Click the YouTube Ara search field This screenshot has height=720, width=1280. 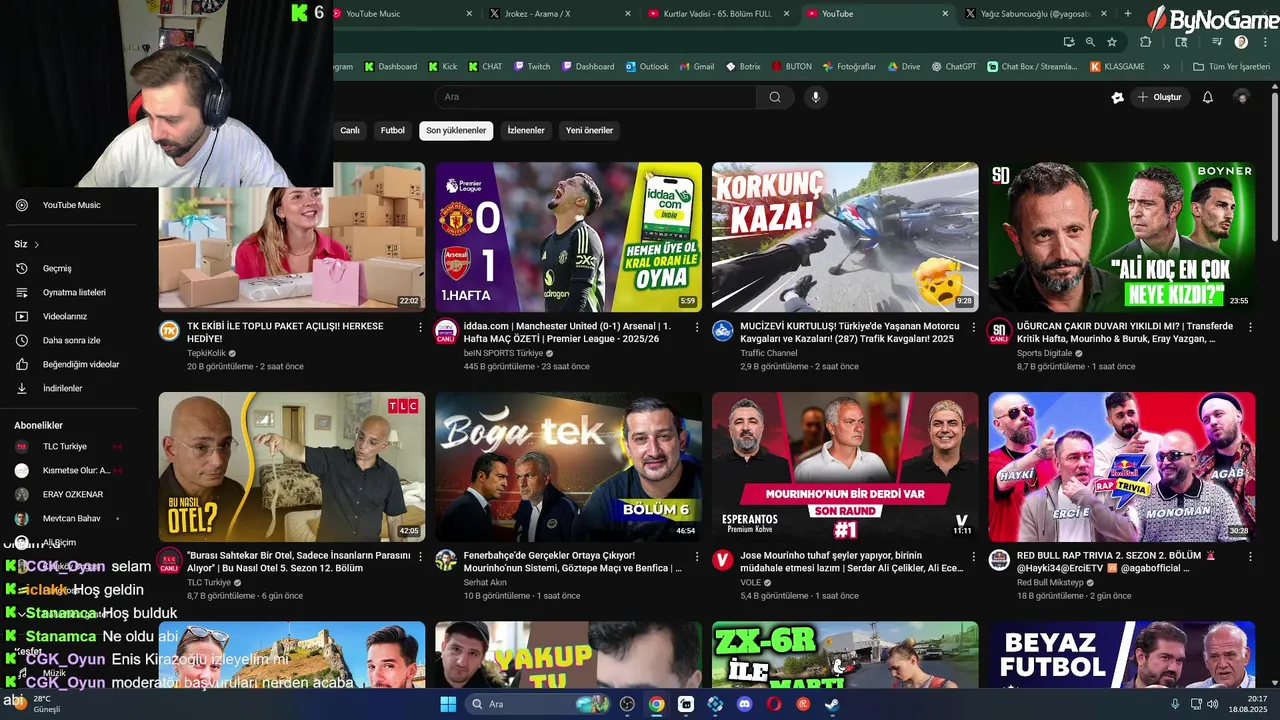click(x=596, y=97)
